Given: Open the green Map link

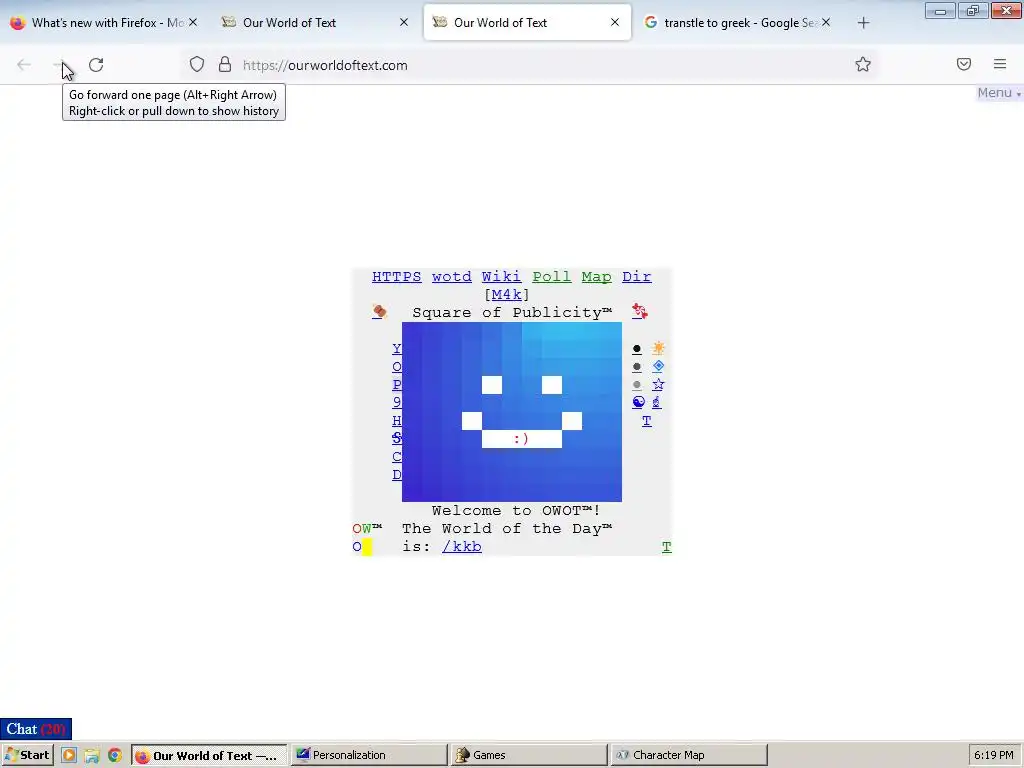Looking at the screenshot, I should [x=596, y=277].
